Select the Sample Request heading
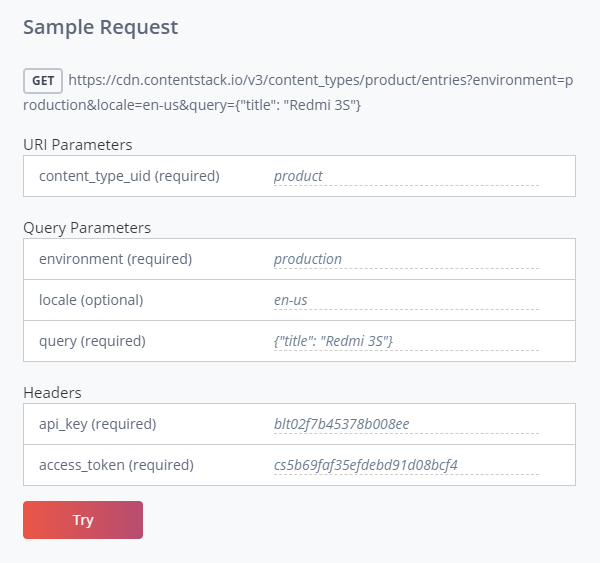Viewport: 600px width, 563px height. (100, 28)
